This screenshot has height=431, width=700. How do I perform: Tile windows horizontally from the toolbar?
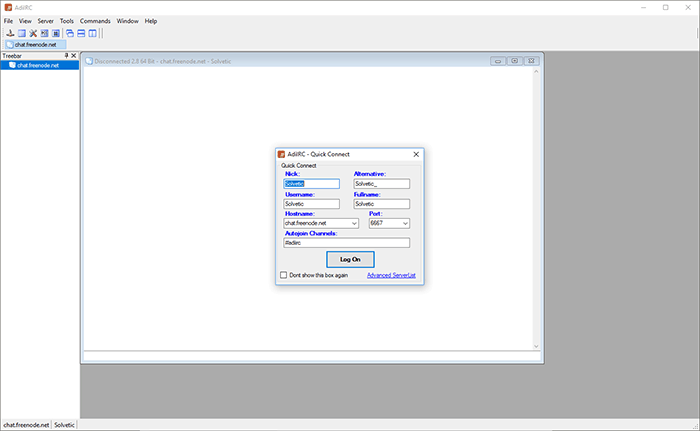click(81, 33)
